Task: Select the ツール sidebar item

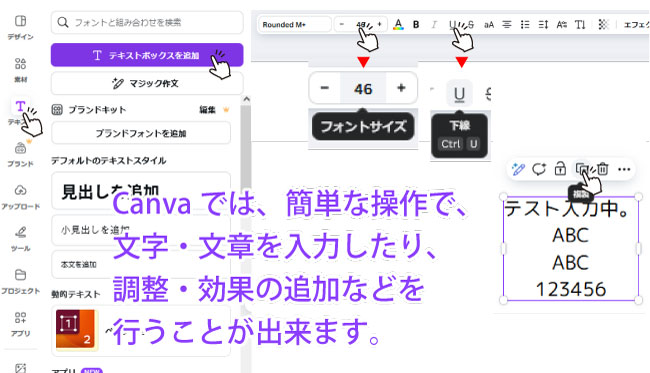Action: 20,239
